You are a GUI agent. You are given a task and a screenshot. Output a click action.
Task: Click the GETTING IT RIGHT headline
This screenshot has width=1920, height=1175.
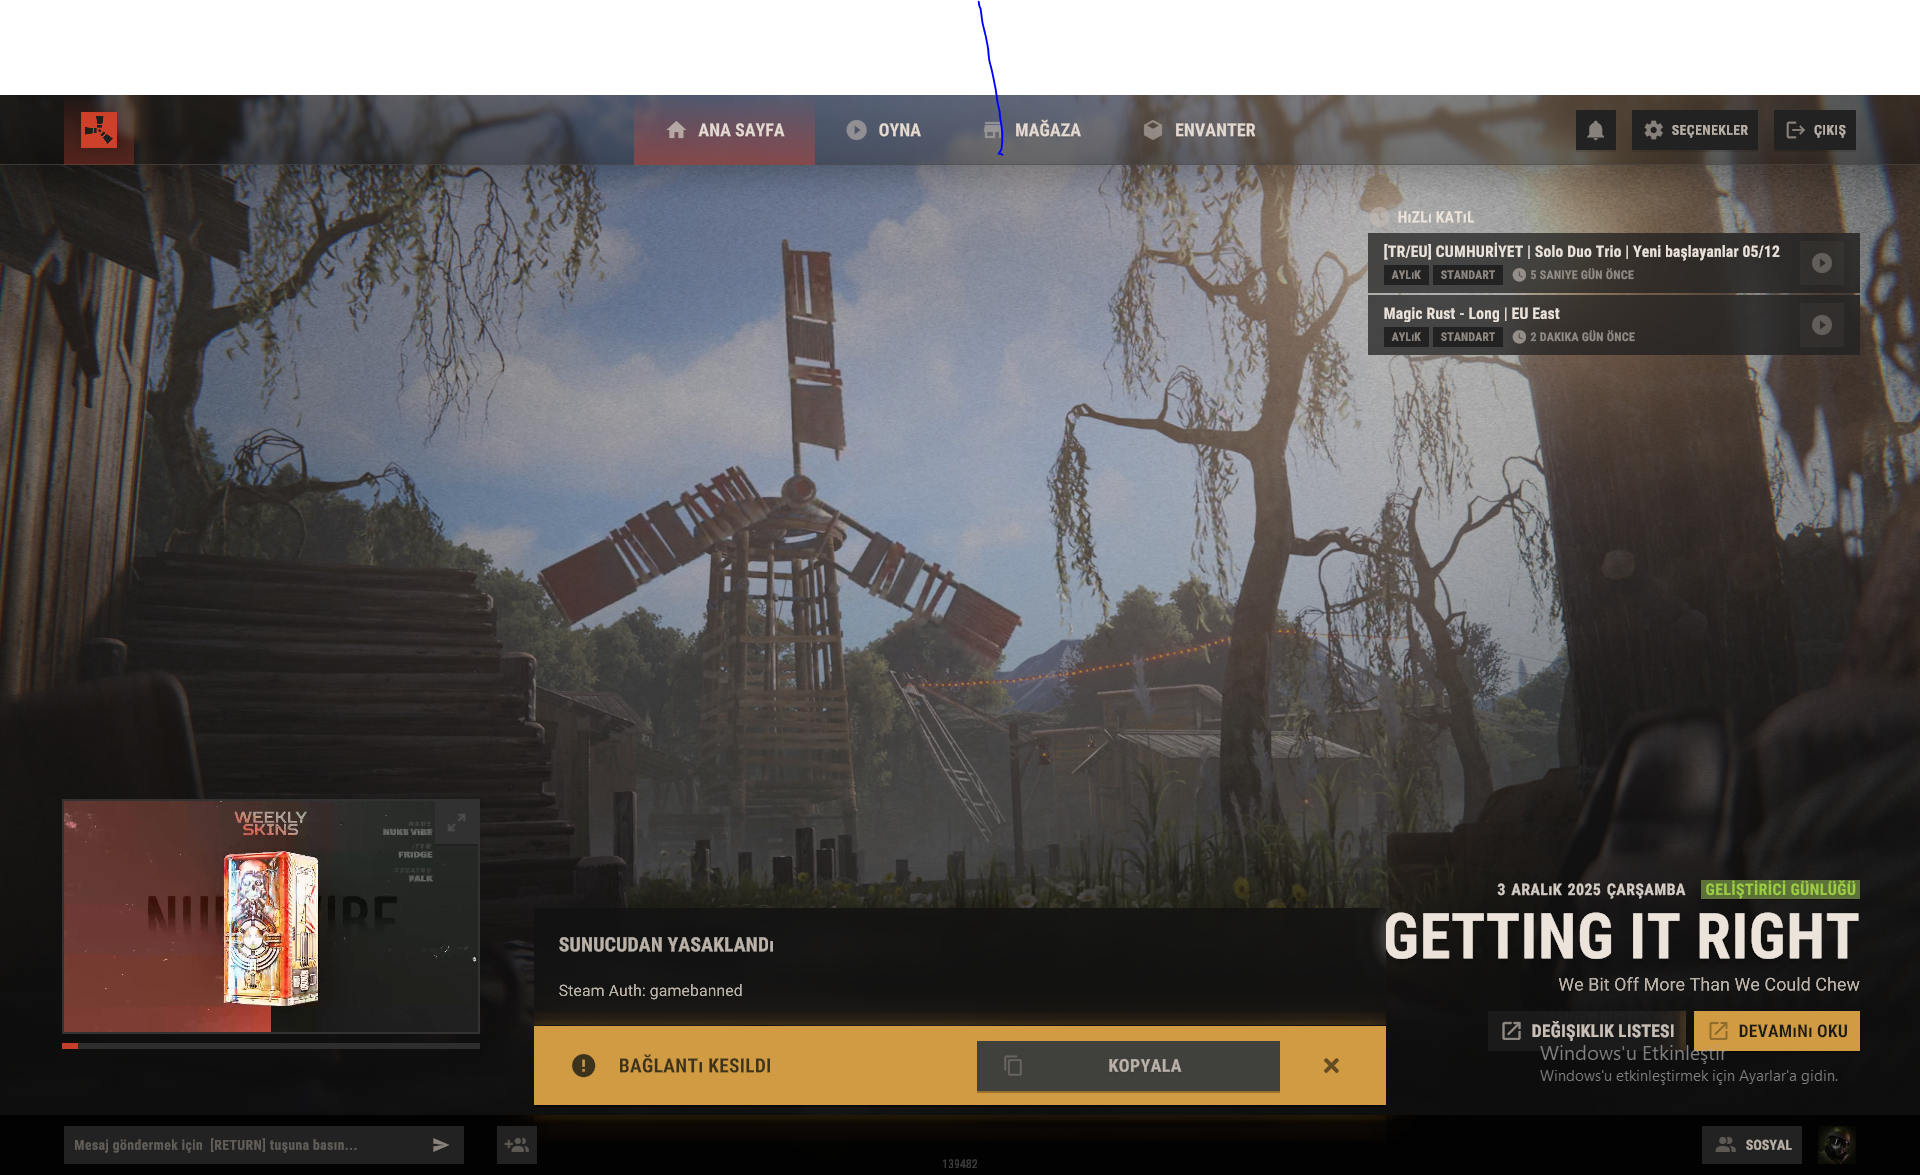pos(1621,937)
